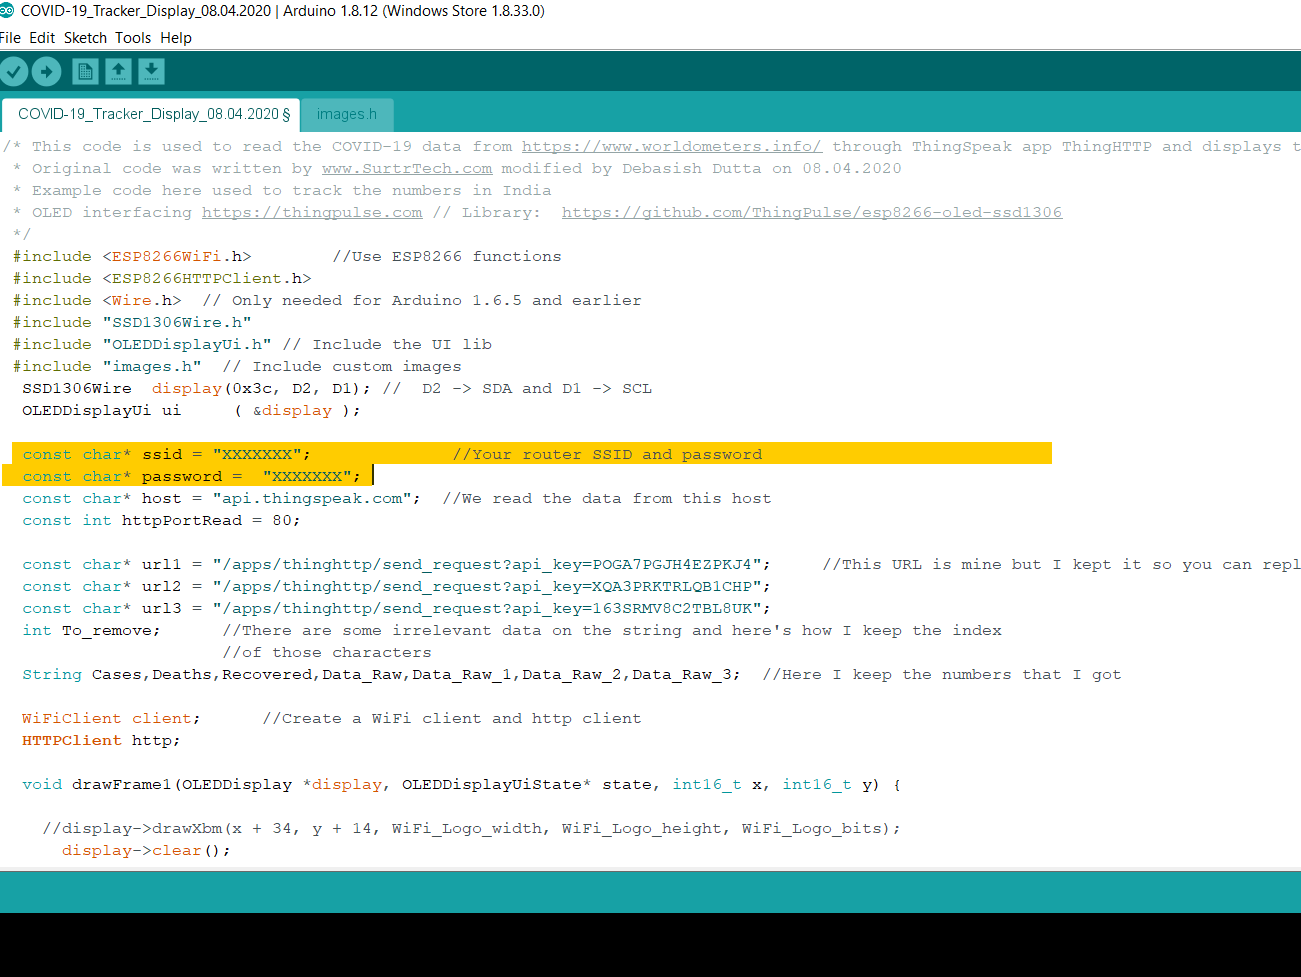1301x977 pixels.
Task: Click the Arduino logo in title bar
Action: click(x=7, y=11)
